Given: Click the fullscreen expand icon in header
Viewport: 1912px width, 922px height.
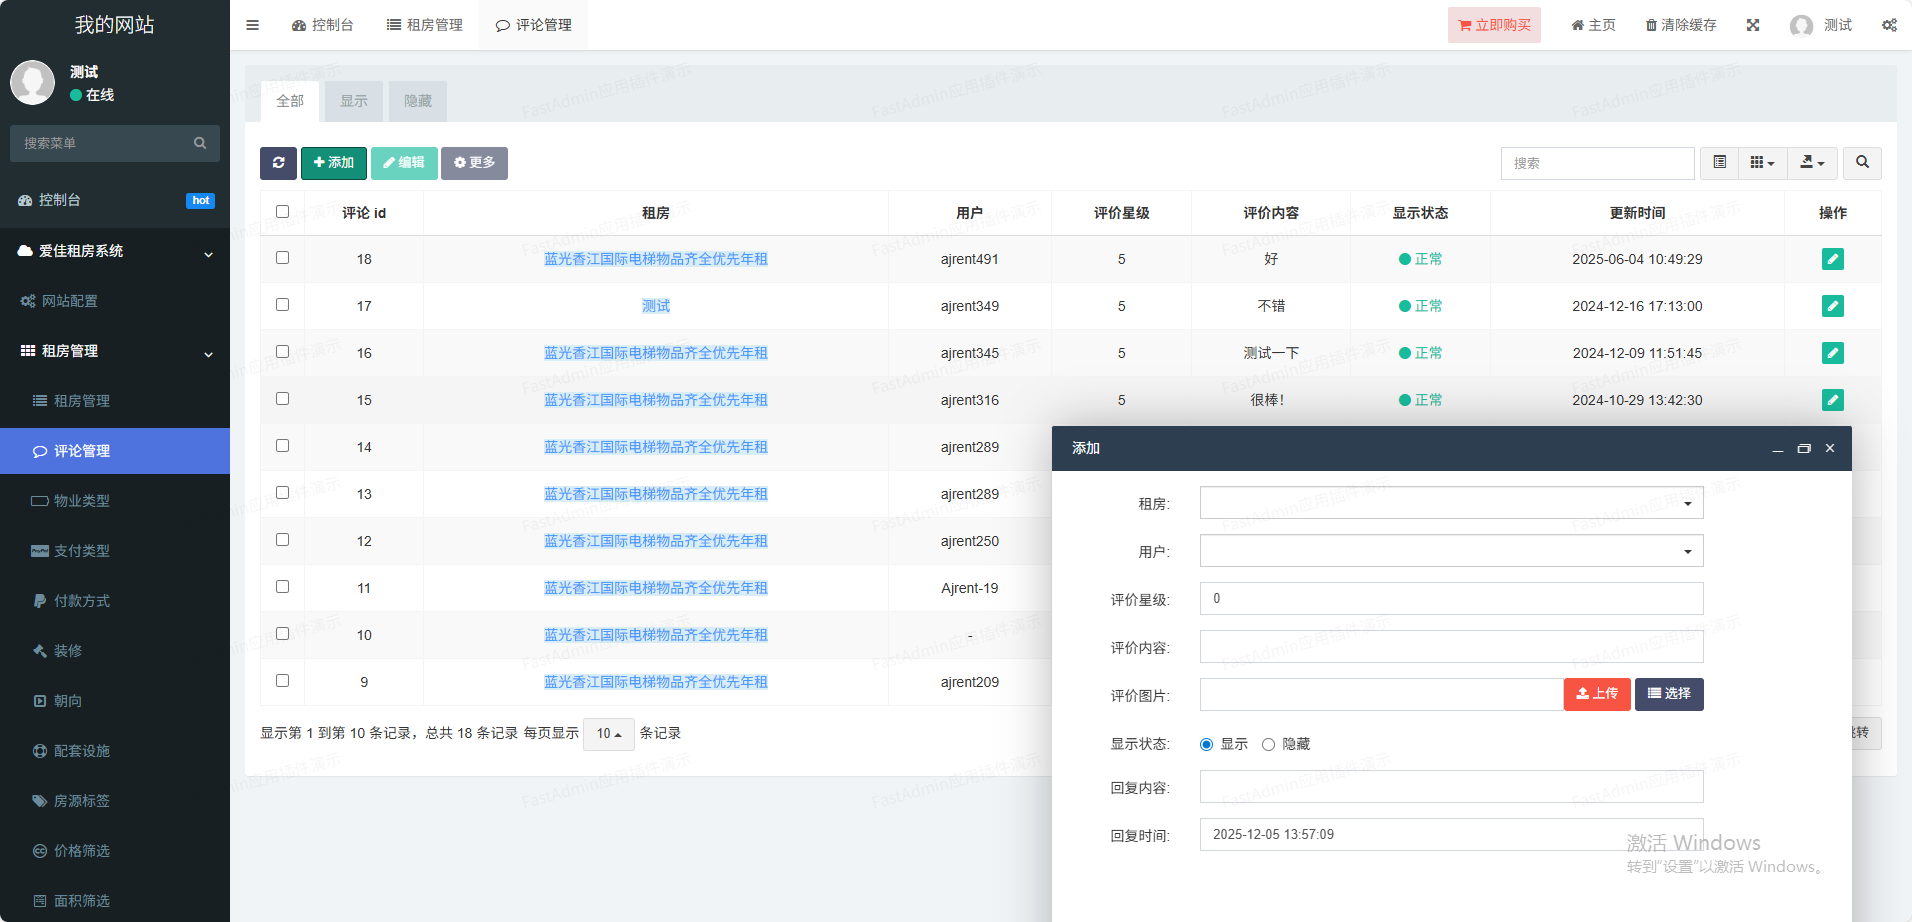Looking at the screenshot, I should tap(1753, 25).
